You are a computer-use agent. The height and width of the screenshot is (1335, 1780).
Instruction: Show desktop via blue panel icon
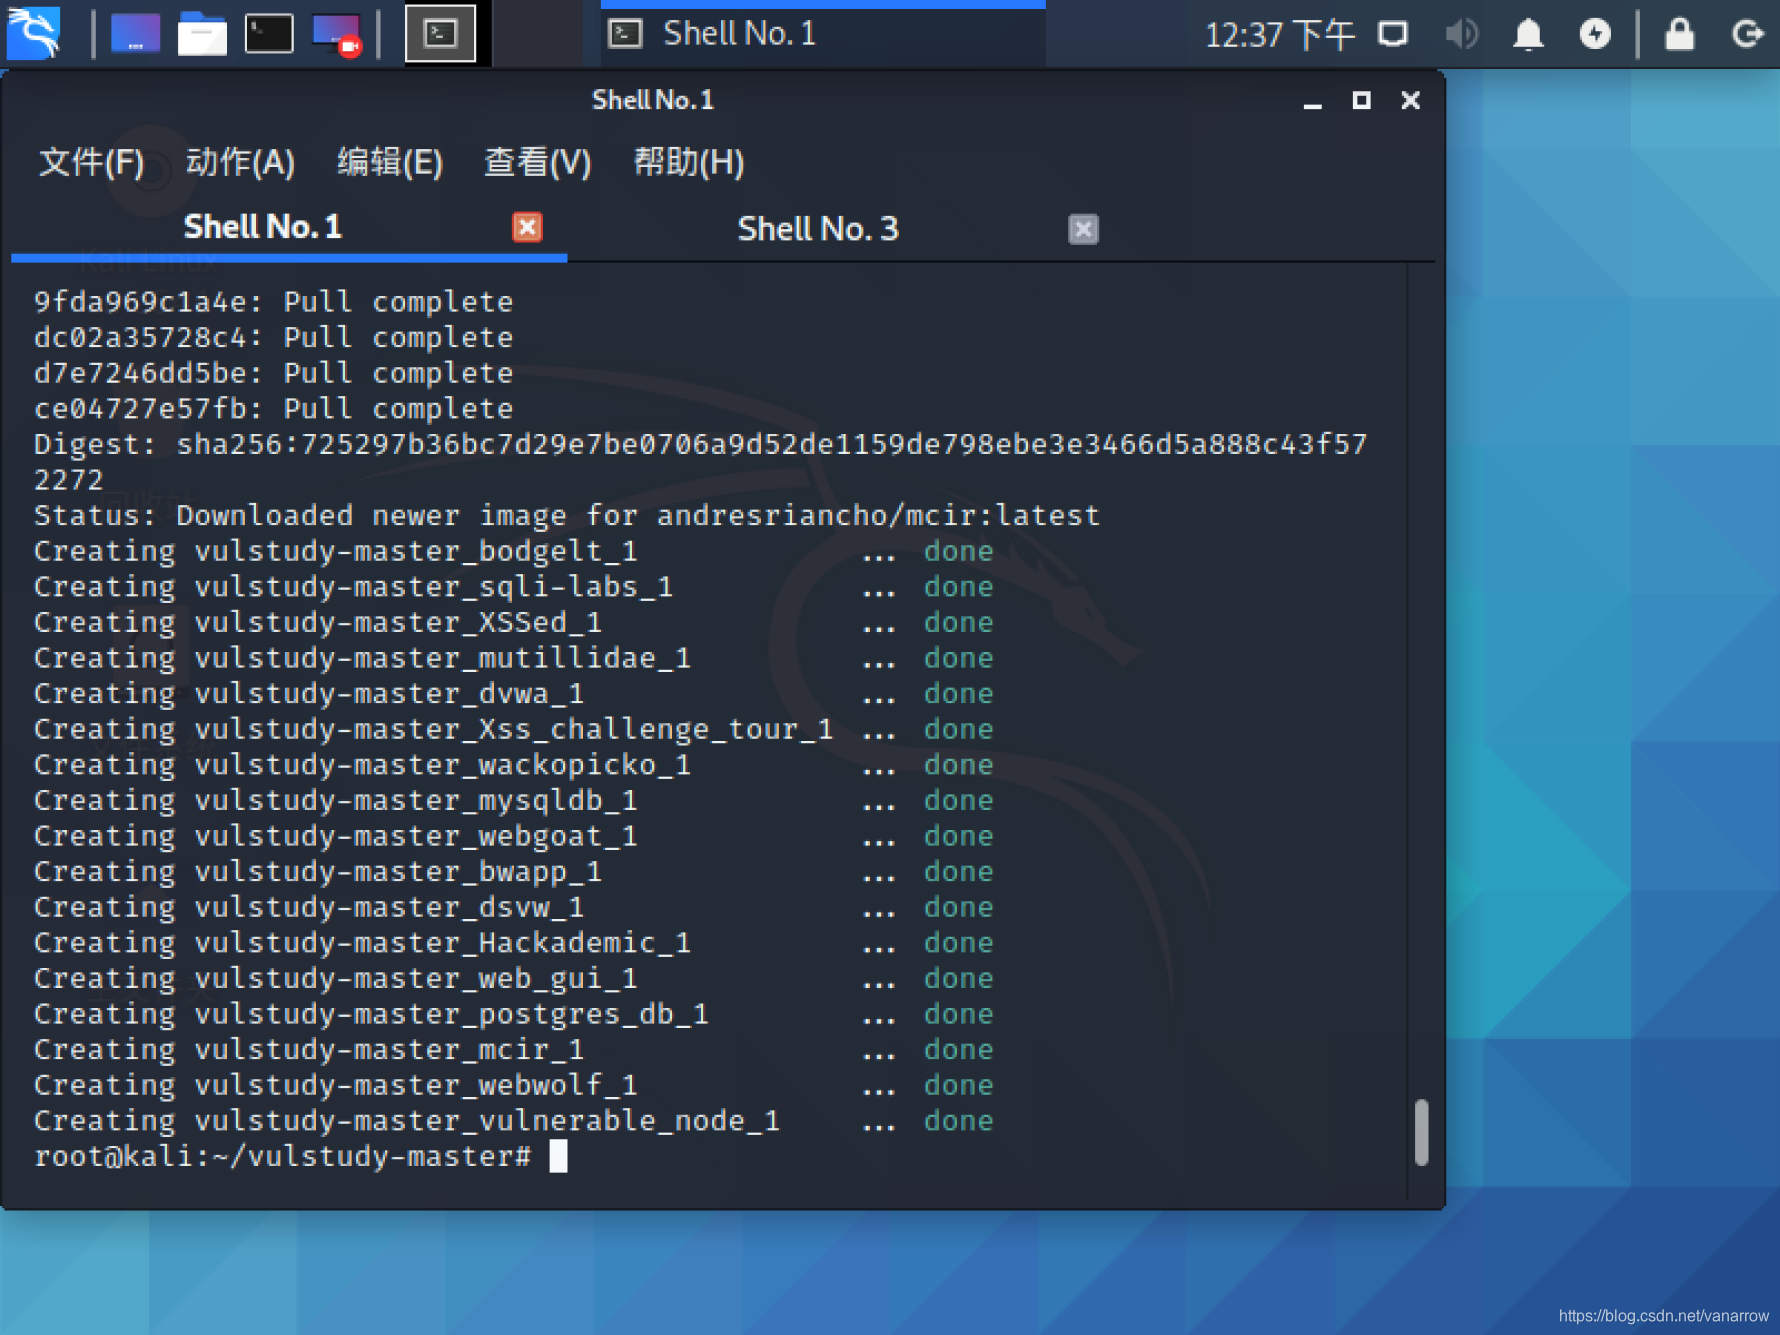click(x=135, y=34)
